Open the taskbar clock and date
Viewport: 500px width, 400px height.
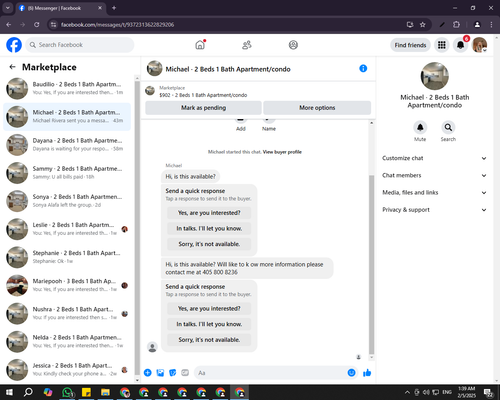tap(466, 392)
